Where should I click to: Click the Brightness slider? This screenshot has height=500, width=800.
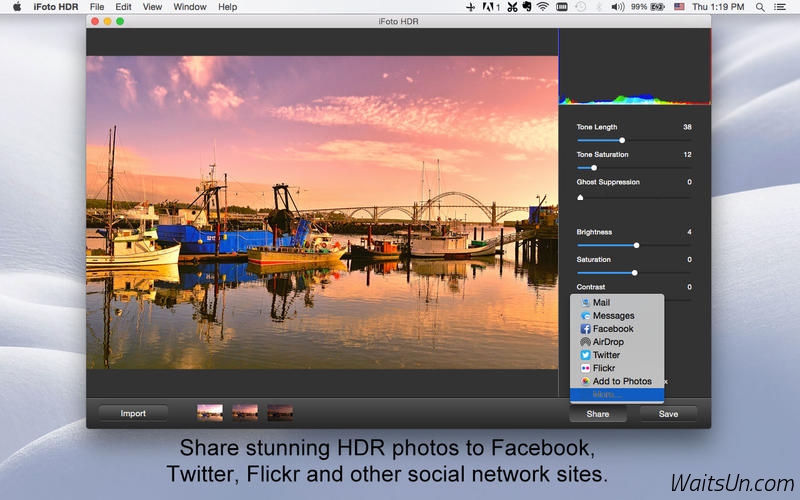tap(634, 245)
